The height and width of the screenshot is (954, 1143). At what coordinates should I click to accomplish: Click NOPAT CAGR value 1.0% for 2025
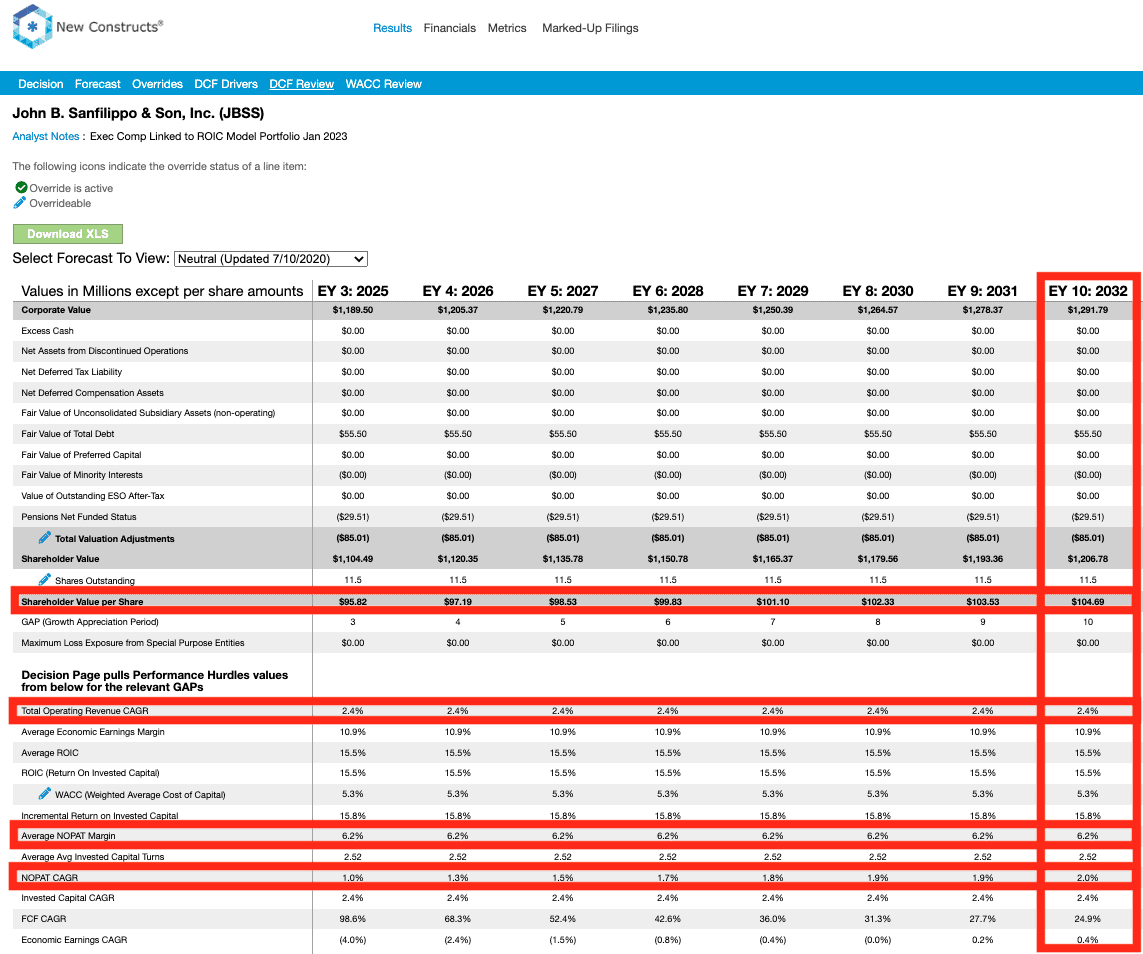[353, 877]
